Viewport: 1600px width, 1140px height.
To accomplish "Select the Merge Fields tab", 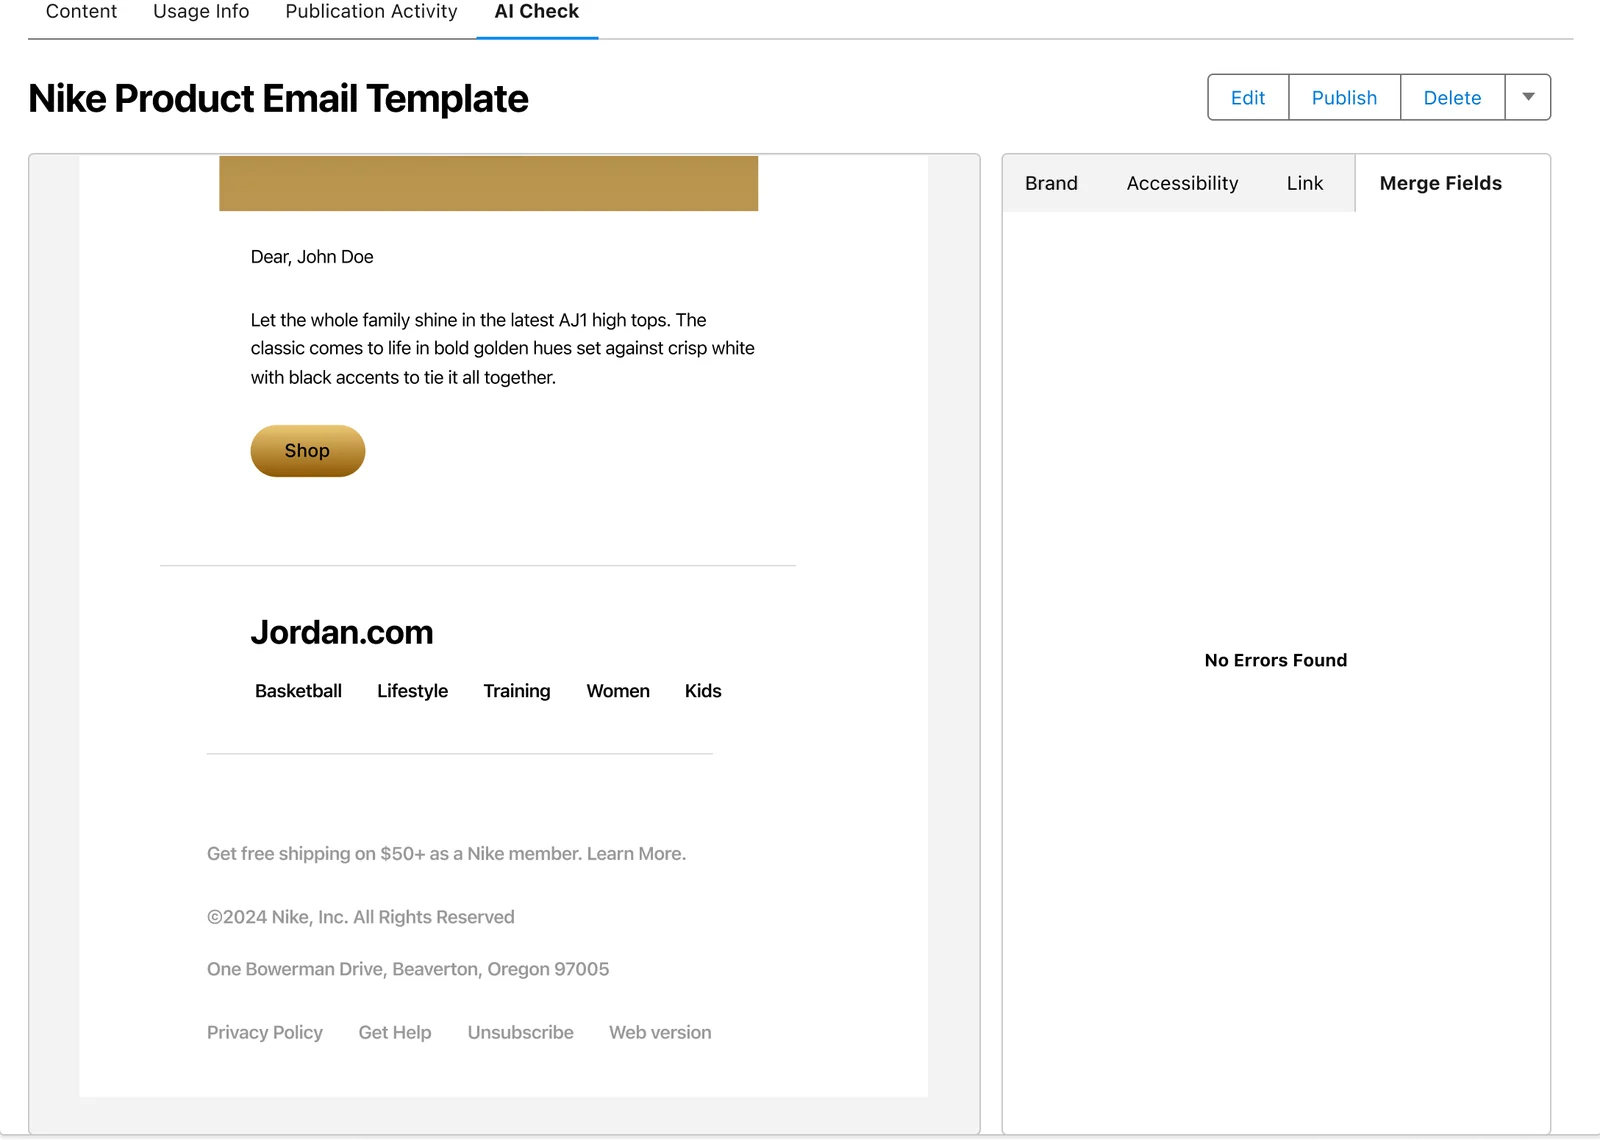I will tap(1441, 183).
